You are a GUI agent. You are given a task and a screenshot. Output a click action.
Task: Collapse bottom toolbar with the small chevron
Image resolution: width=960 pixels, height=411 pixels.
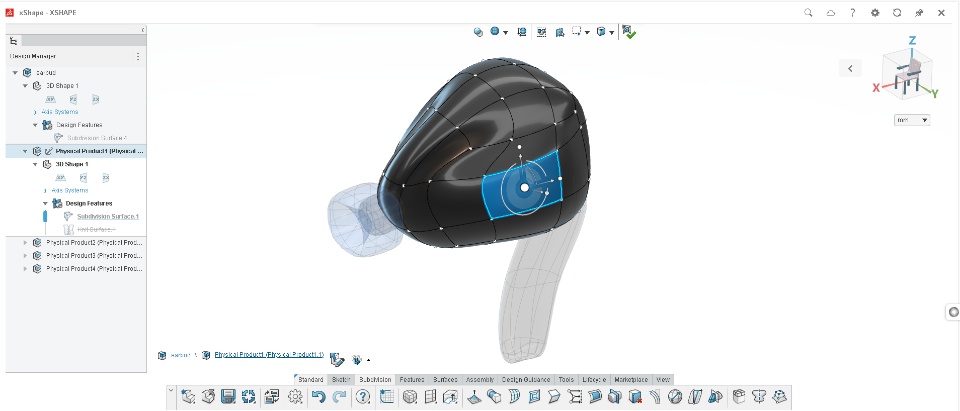[x=171, y=390]
